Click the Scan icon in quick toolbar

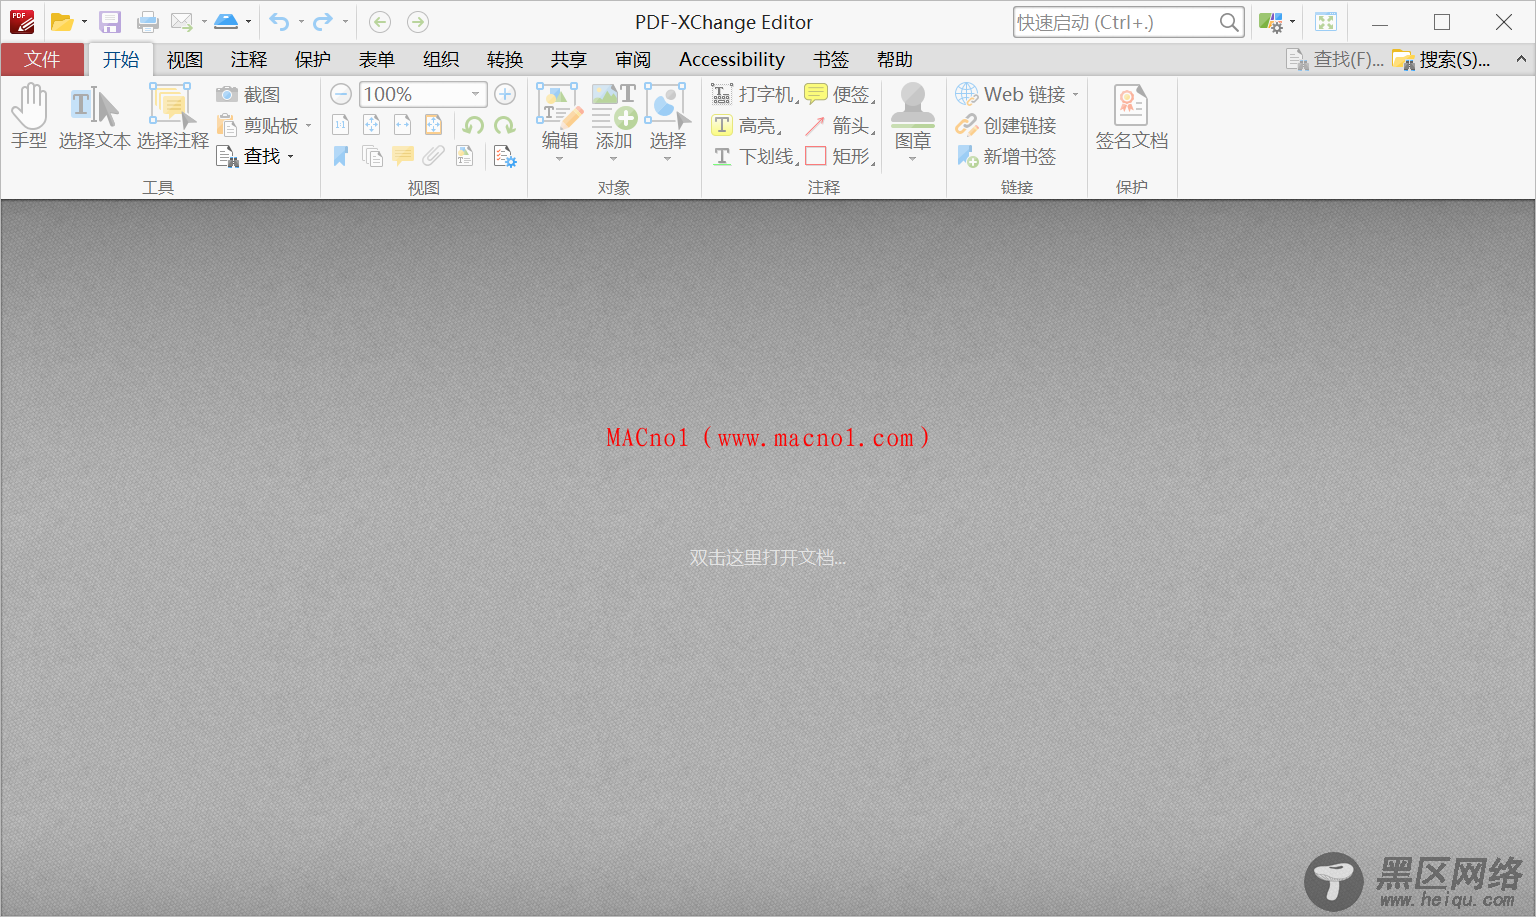click(227, 22)
